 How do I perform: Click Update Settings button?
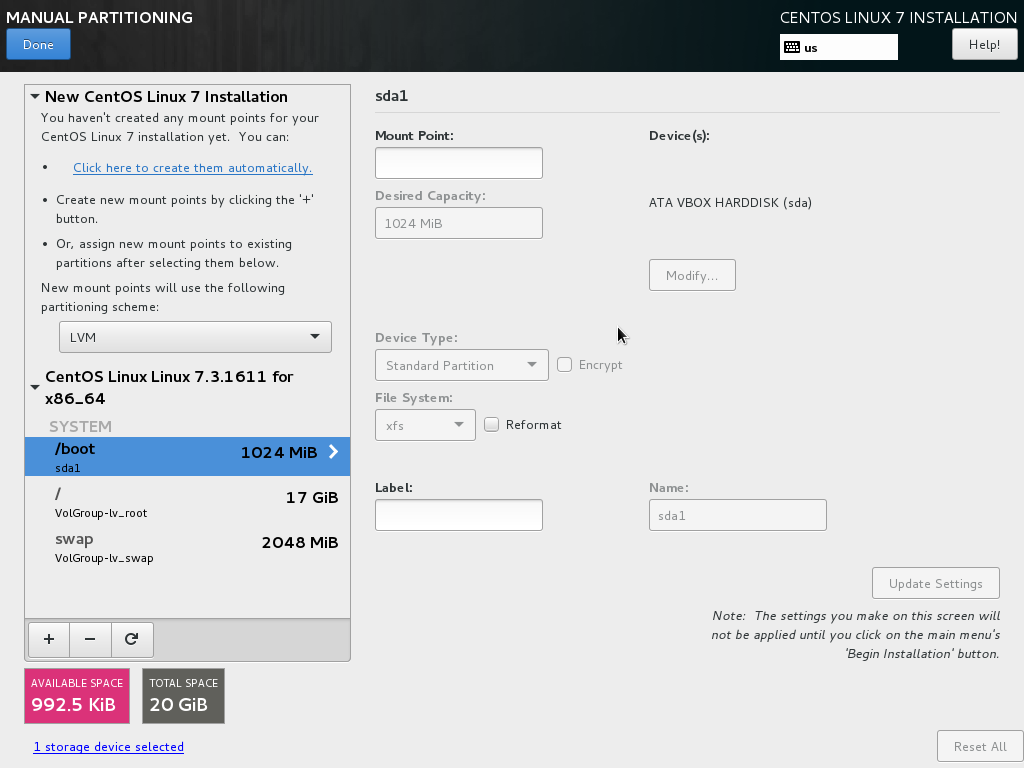935,583
